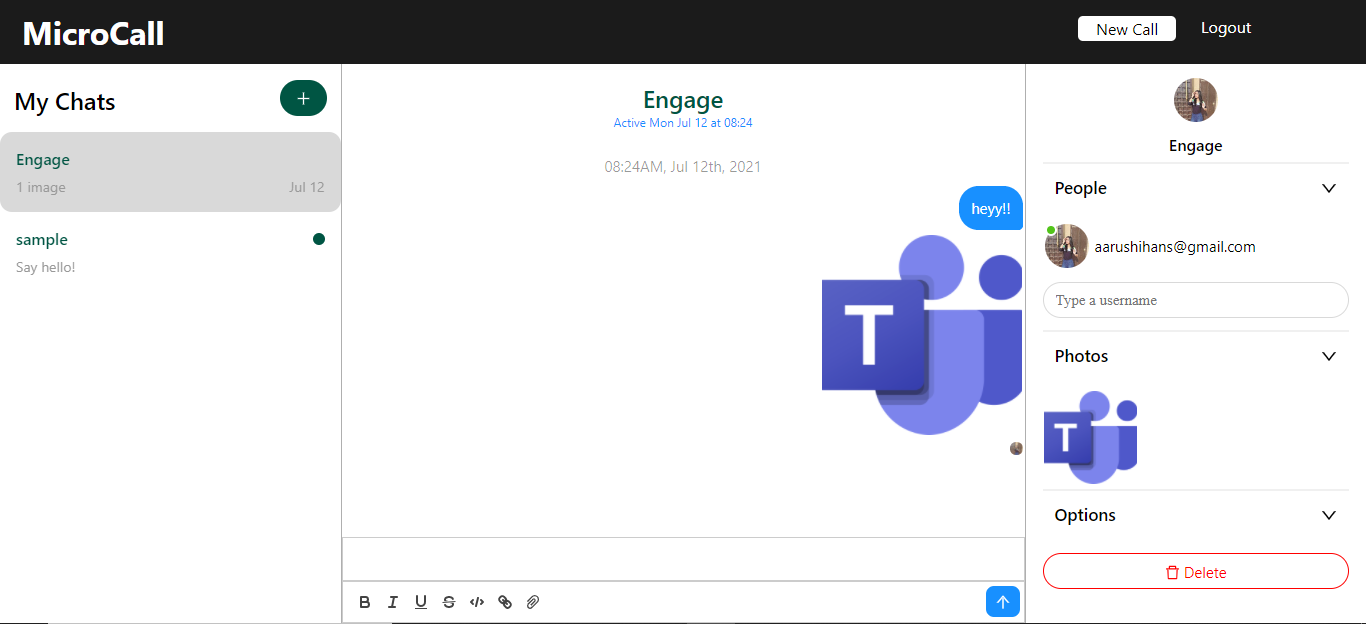This screenshot has width=1366, height=624.
Task: Toggle bold formatting
Action: 365,602
